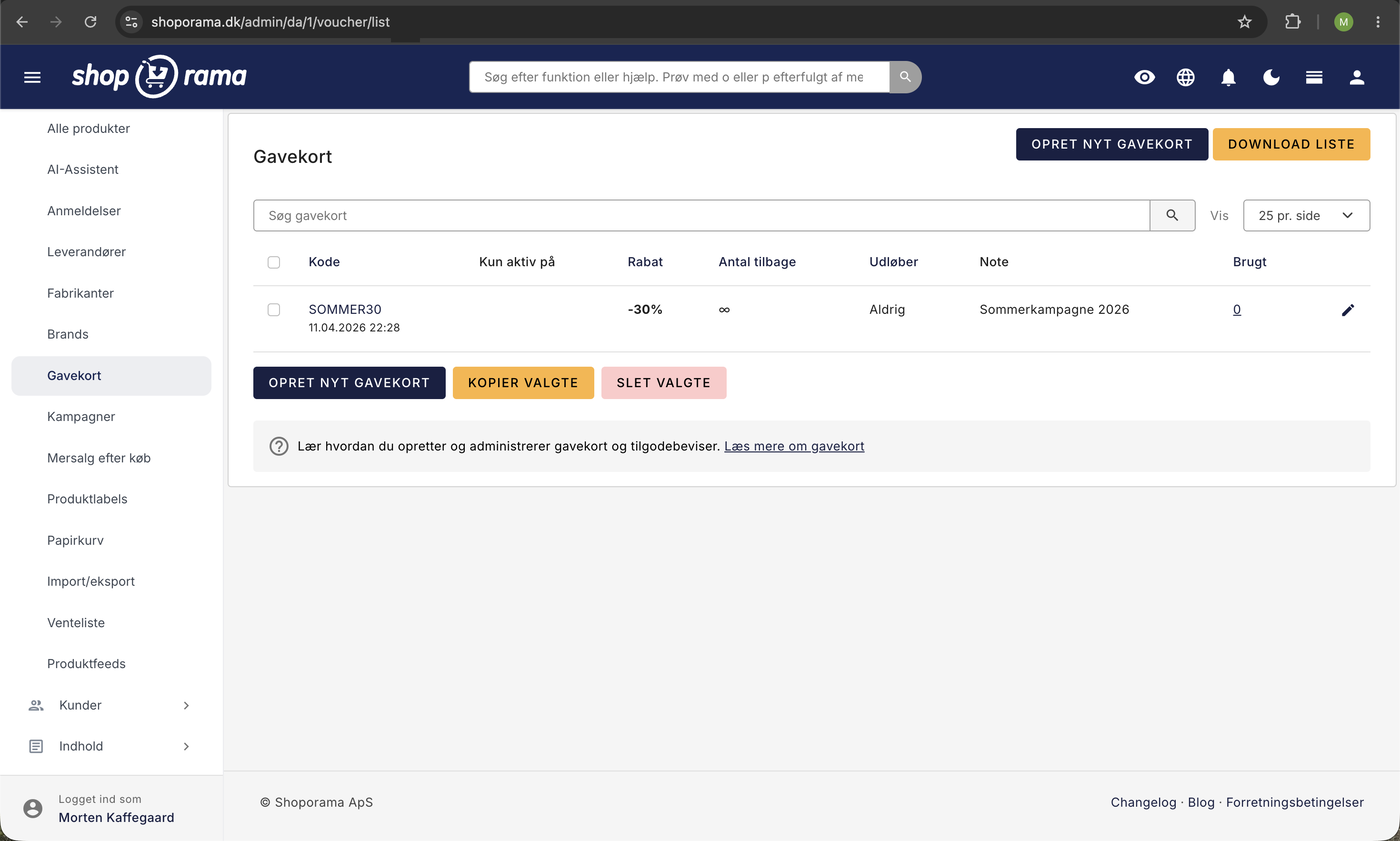Tick the select-all checkbox in table header
Image resolution: width=1400 pixels, height=841 pixels.
274,262
